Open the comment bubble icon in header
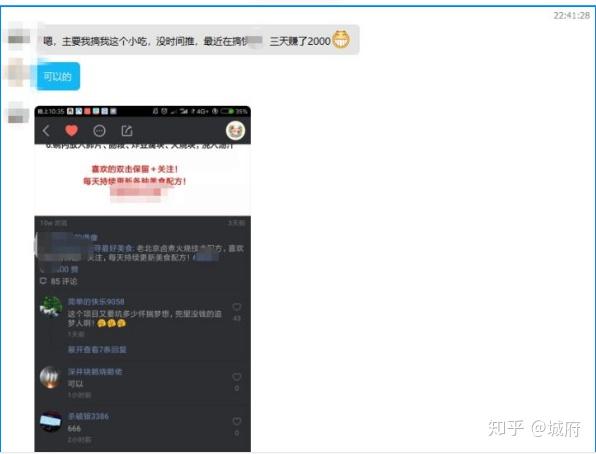 point(99,131)
